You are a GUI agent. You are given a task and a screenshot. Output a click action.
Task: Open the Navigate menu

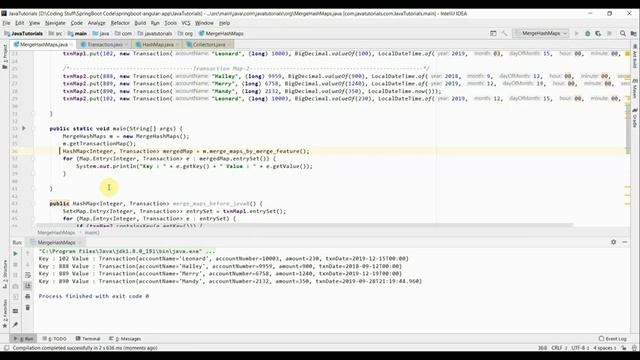pyautogui.click(x=55, y=23)
